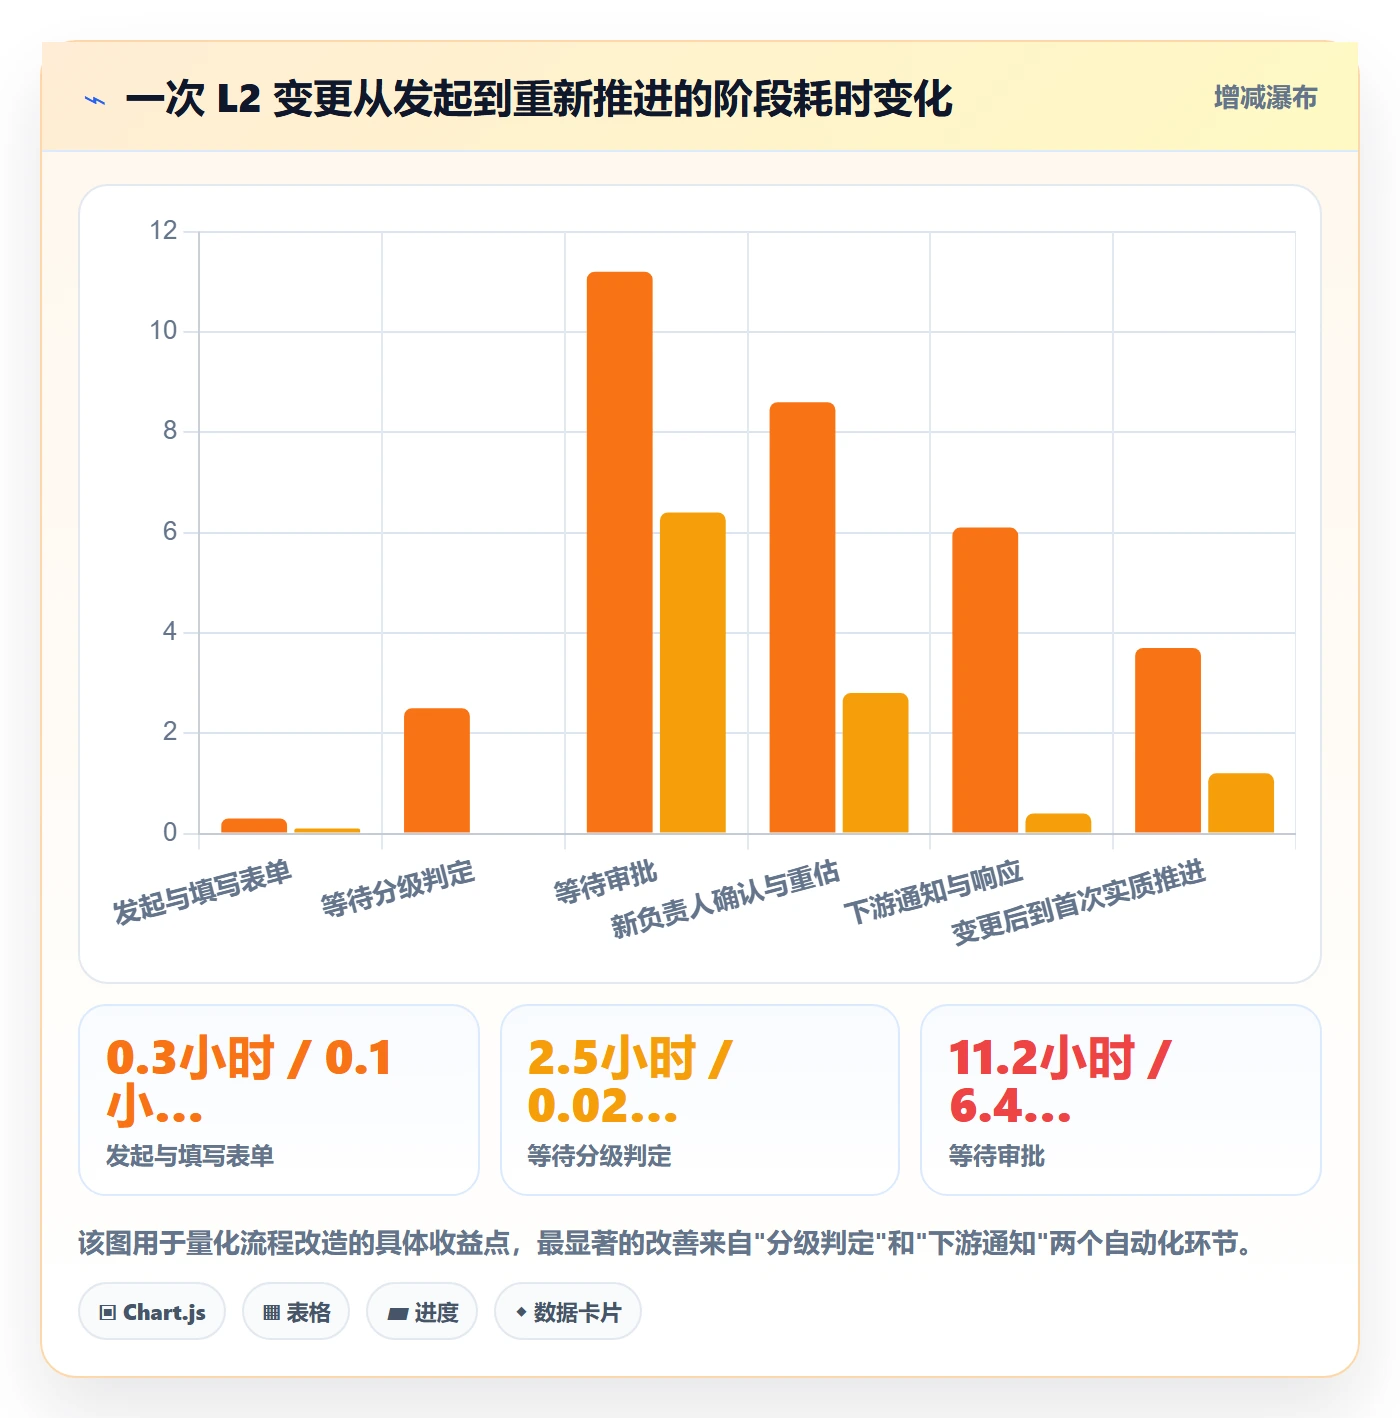Click the dark orange bar for 下游通知与响应
Viewport: 1400px width, 1418px height.
coord(985,680)
